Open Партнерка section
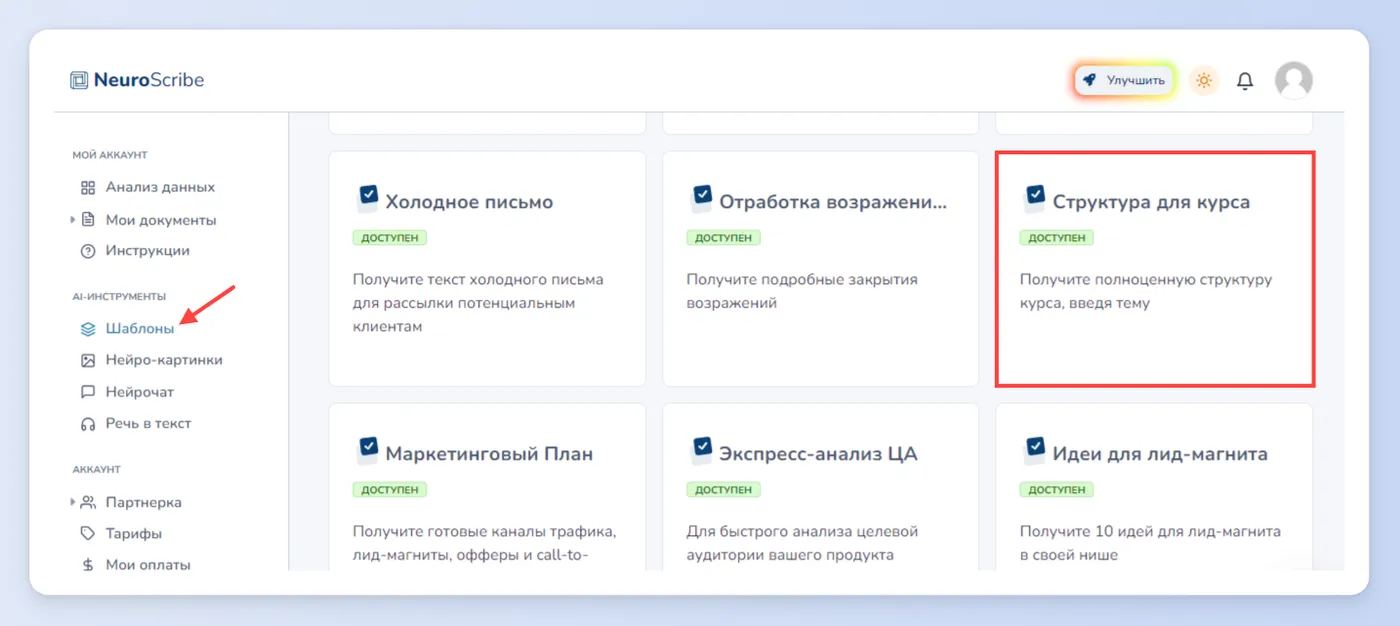The image size is (1400, 626). (x=143, y=502)
